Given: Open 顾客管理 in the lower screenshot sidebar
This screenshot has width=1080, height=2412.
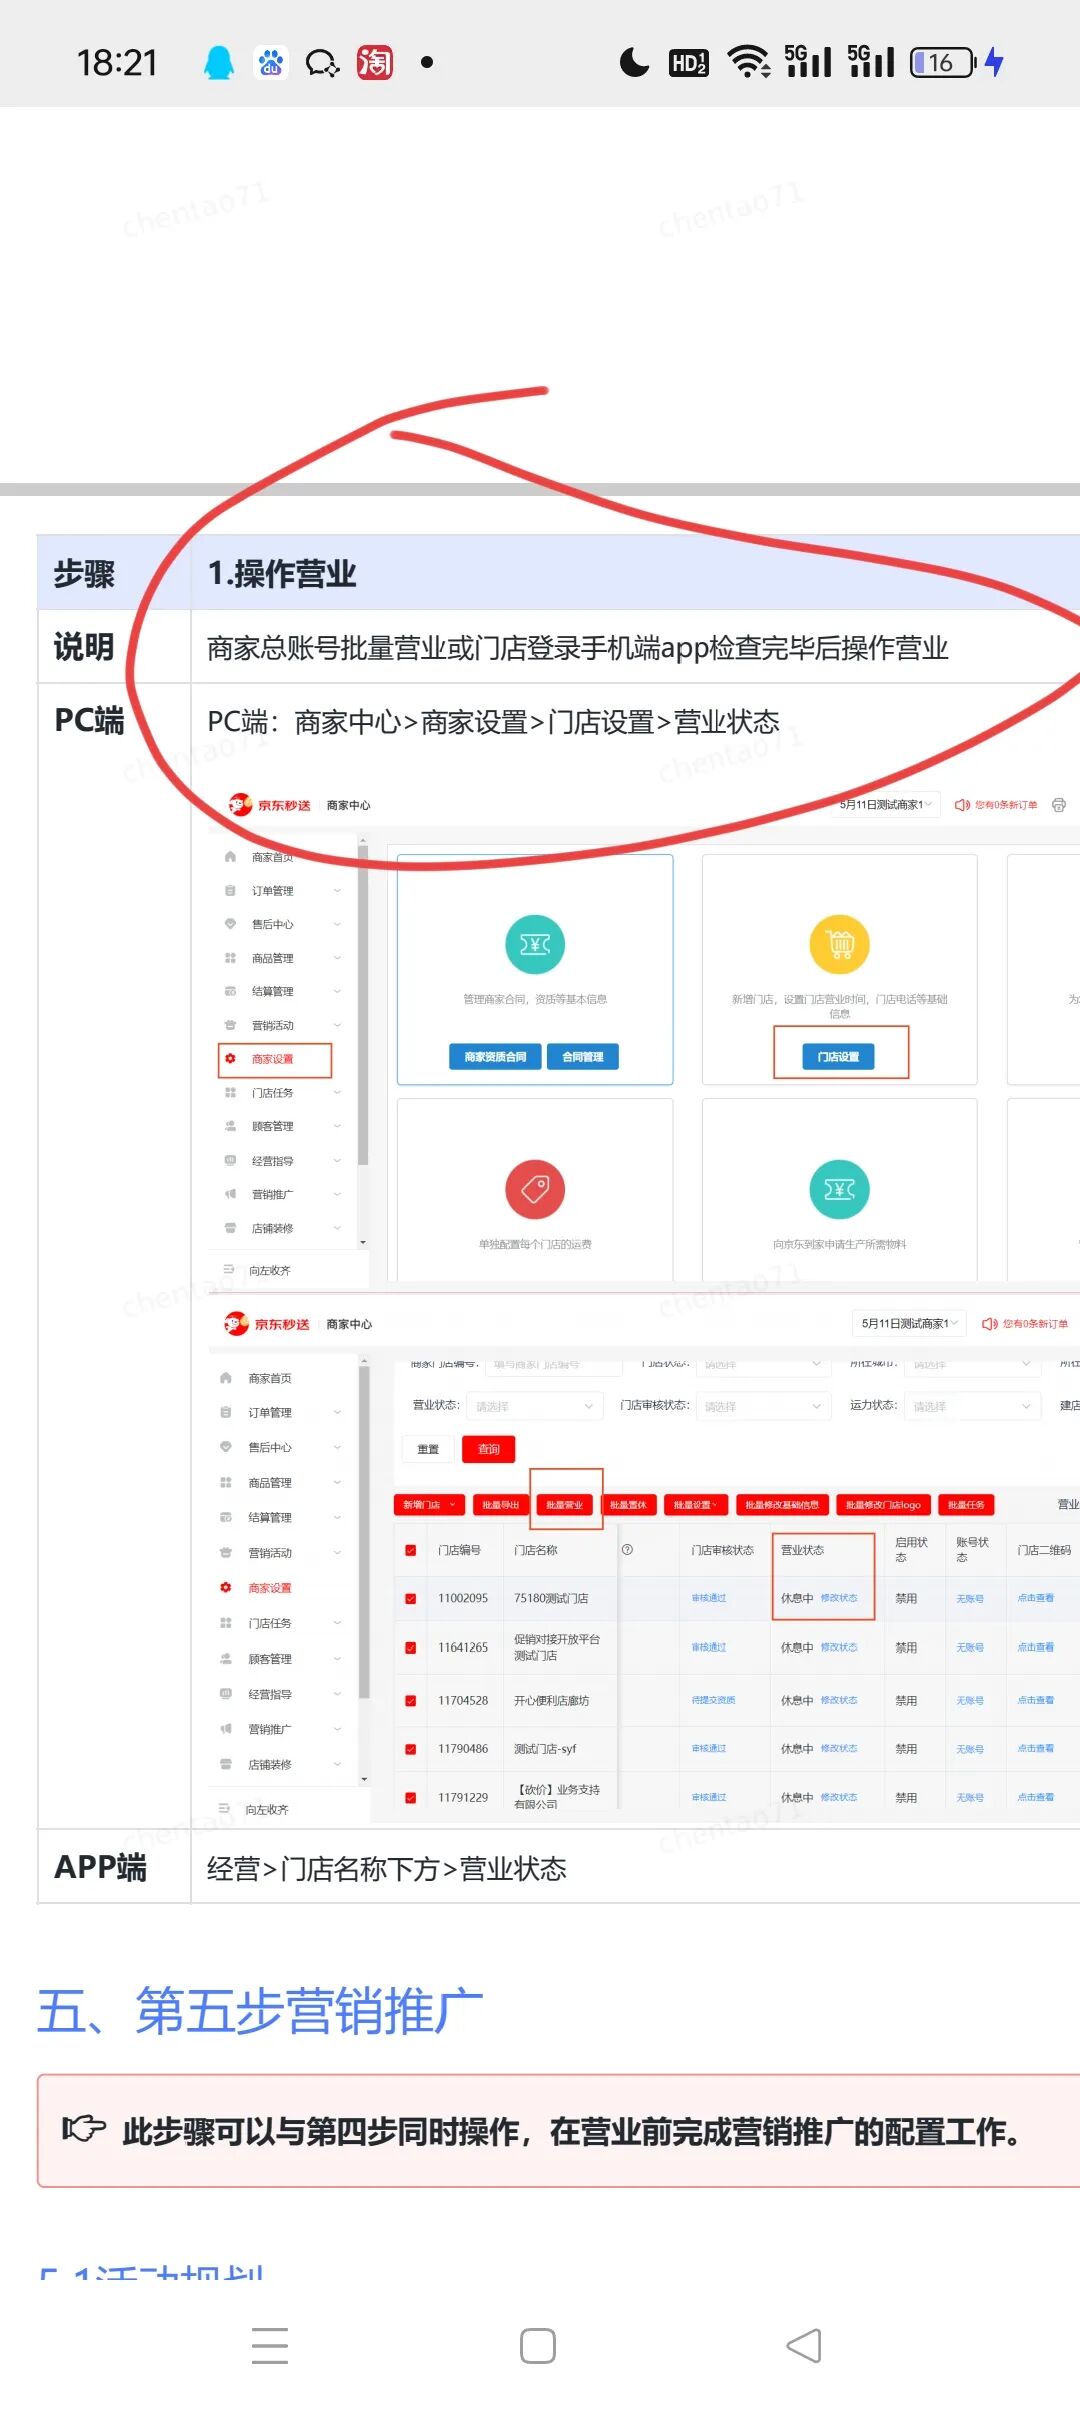Looking at the screenshot, I should tap(270, 1658).
